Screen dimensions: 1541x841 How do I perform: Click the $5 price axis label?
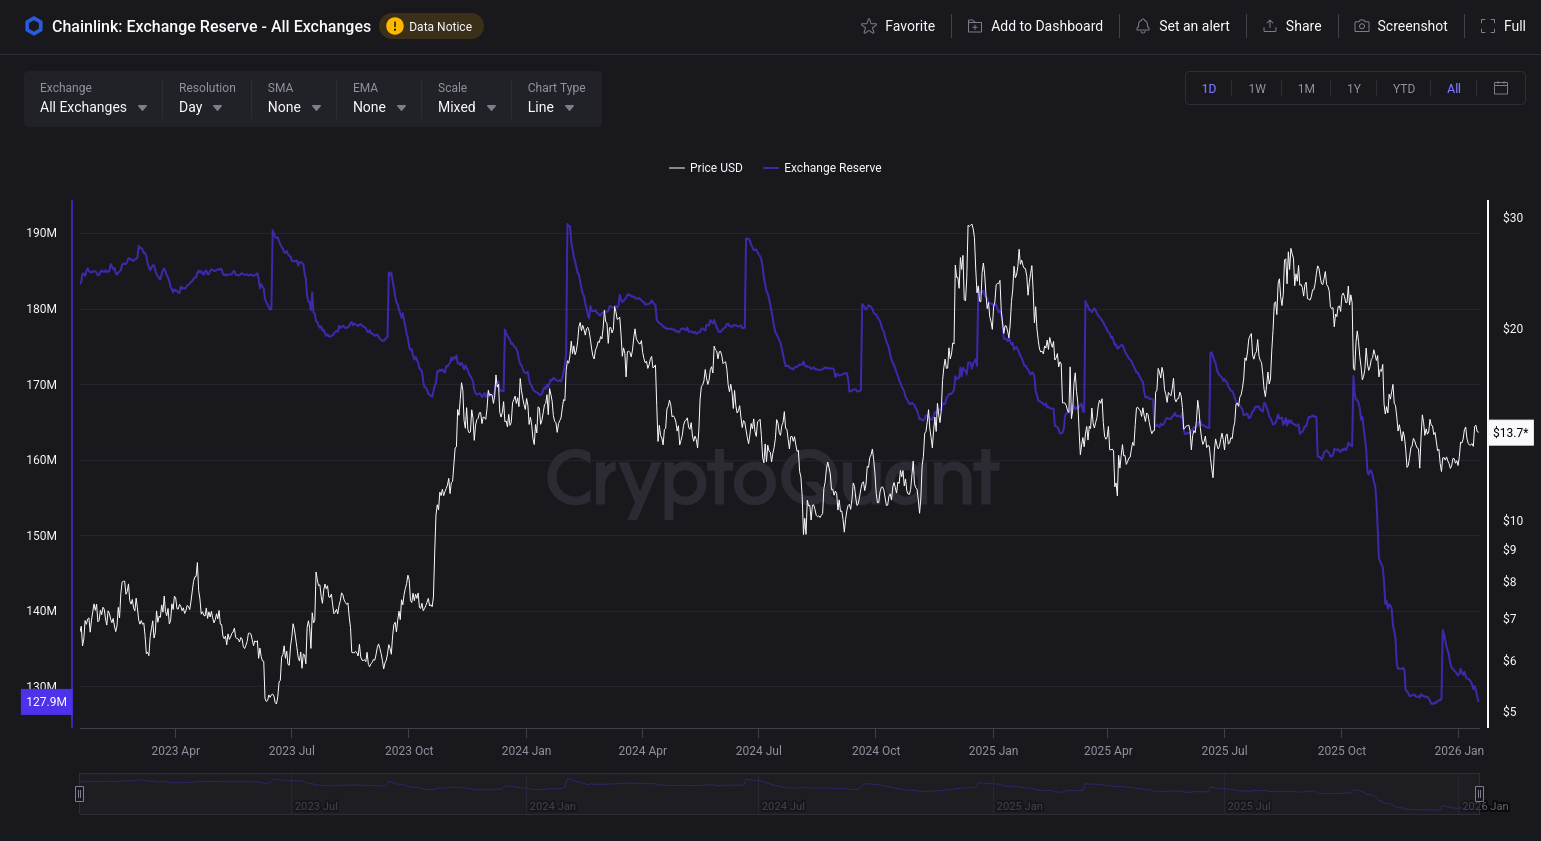tap(1510, 712)
